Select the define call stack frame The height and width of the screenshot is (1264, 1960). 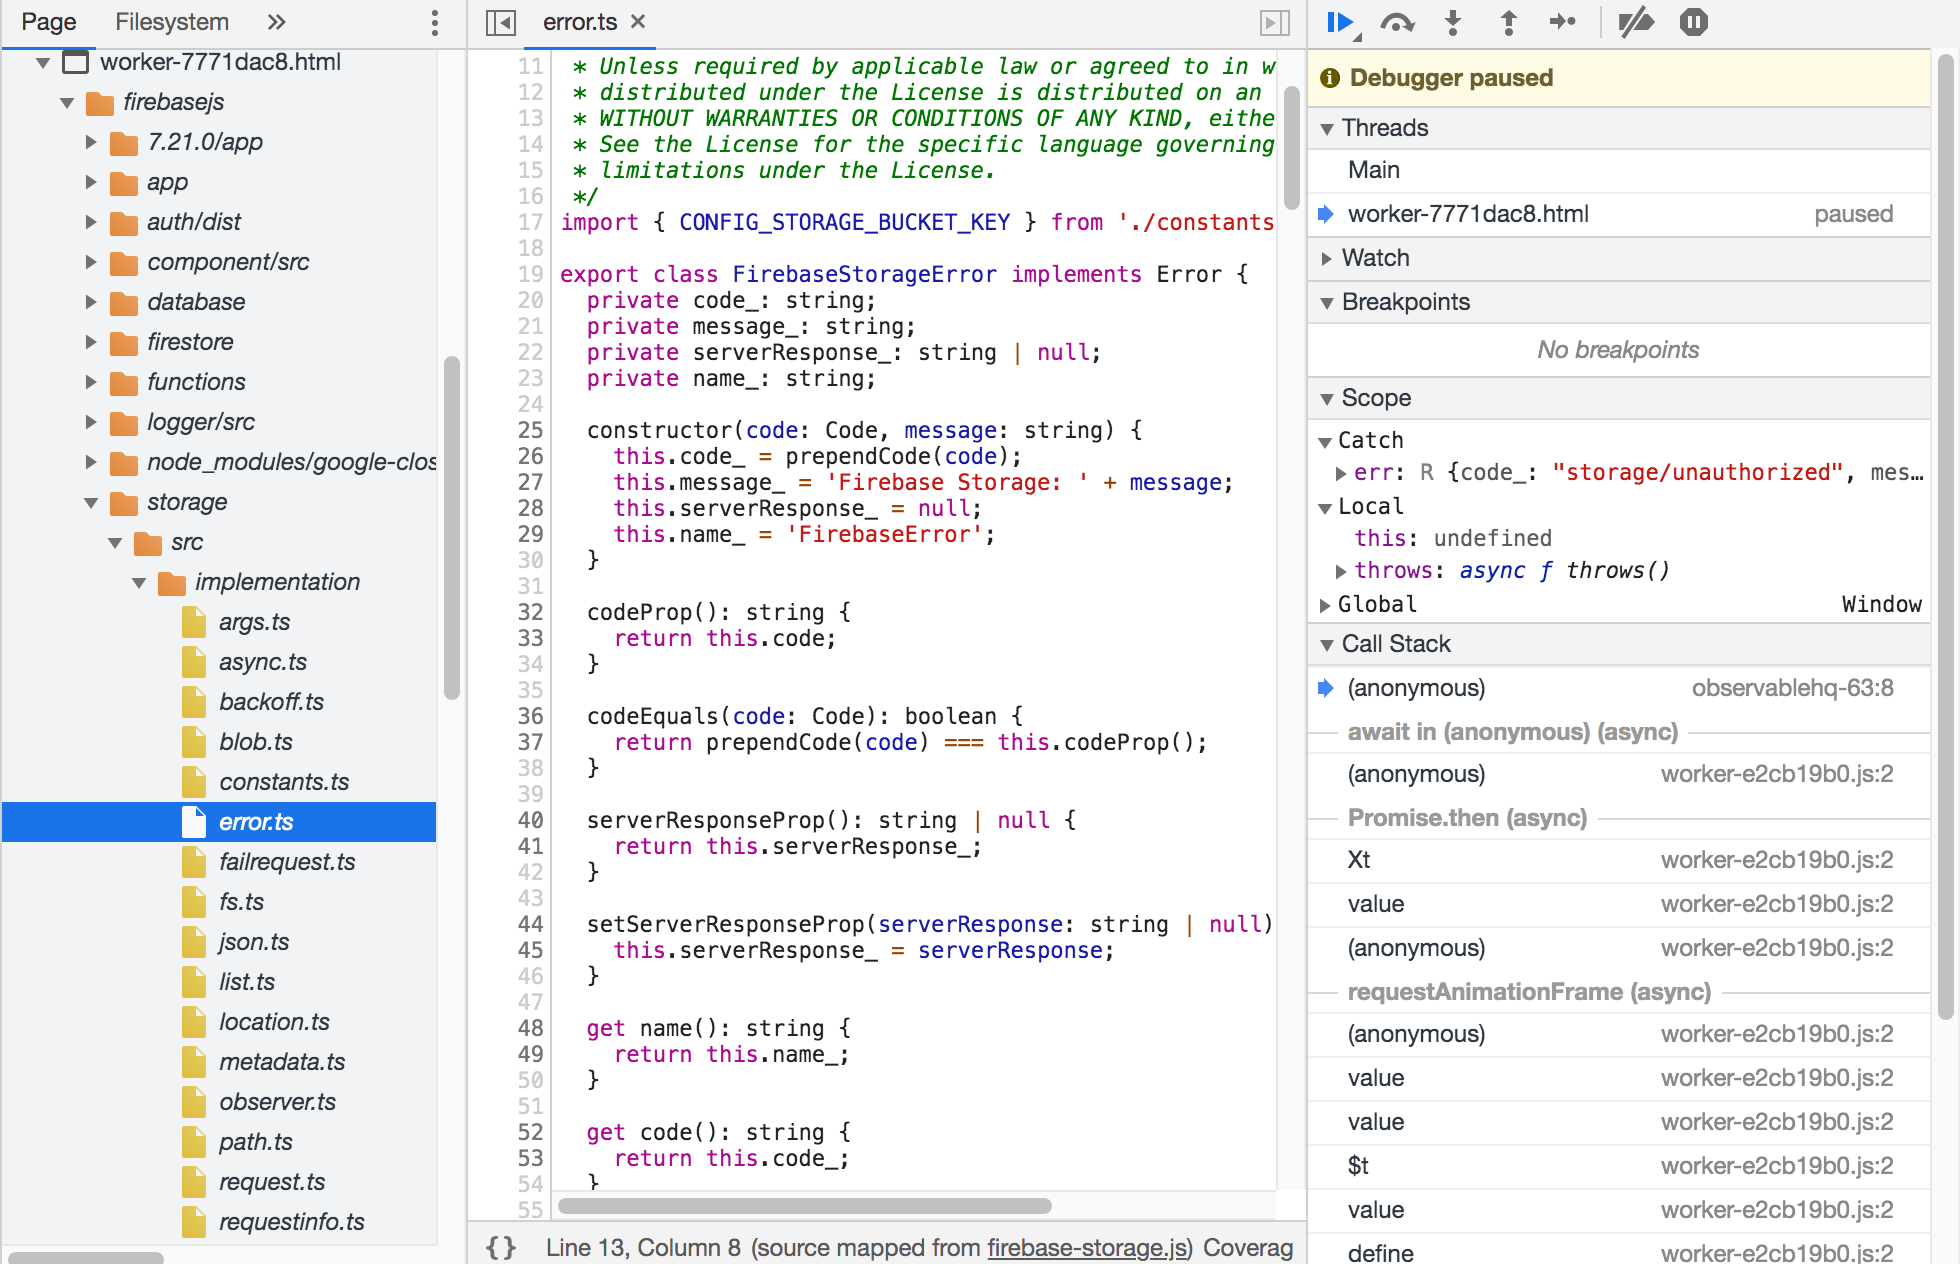1618,1252
